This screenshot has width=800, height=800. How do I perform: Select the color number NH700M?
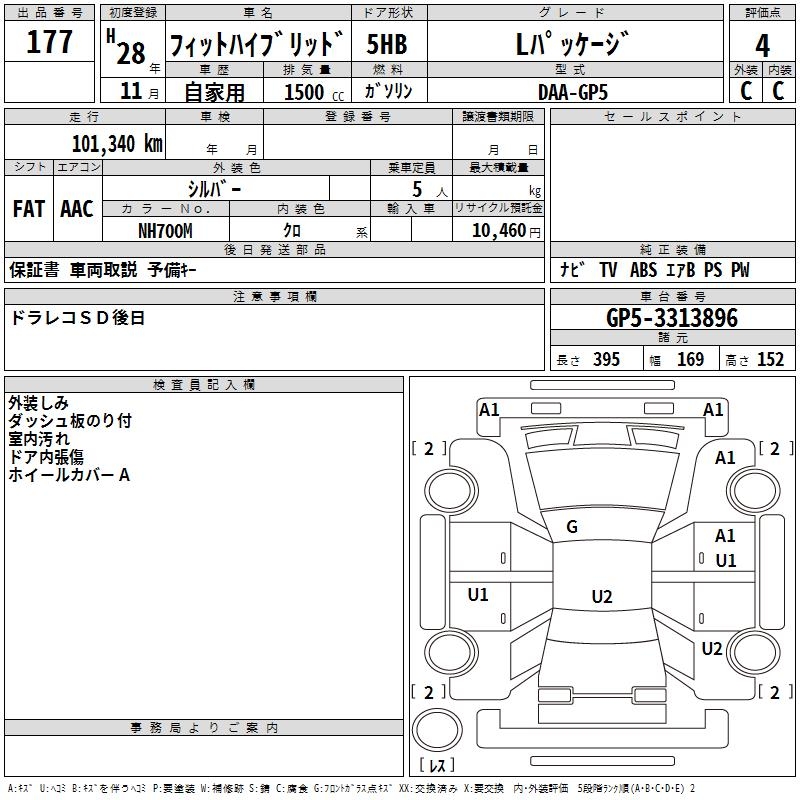tap(164, 230)
